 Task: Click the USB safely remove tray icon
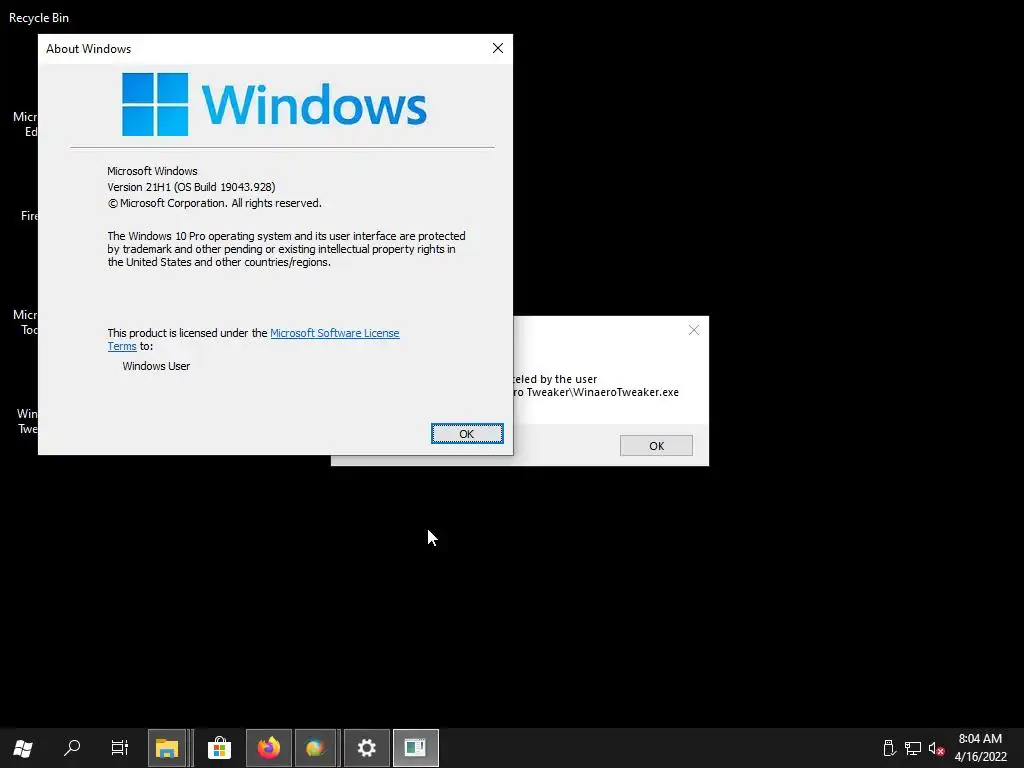(888, 748)
